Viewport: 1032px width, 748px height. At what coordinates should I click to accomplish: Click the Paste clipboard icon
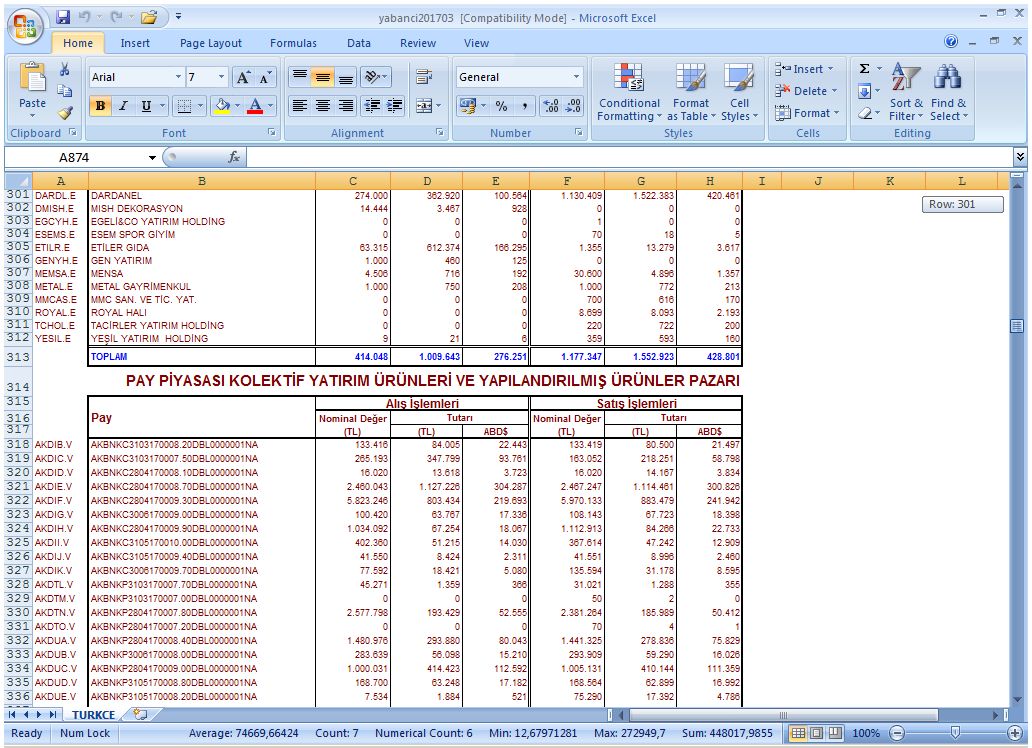pyautogui.click(x=32, y=78)
